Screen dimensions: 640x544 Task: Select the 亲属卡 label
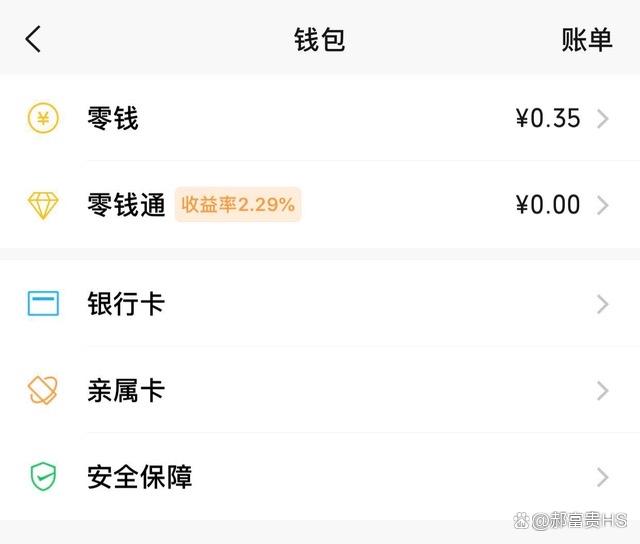[x=126, y=390]
